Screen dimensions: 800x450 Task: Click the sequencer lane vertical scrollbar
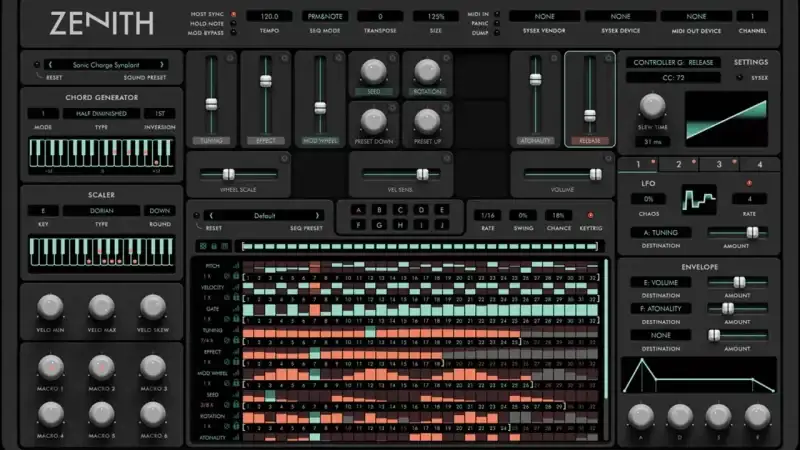(606, 329)
